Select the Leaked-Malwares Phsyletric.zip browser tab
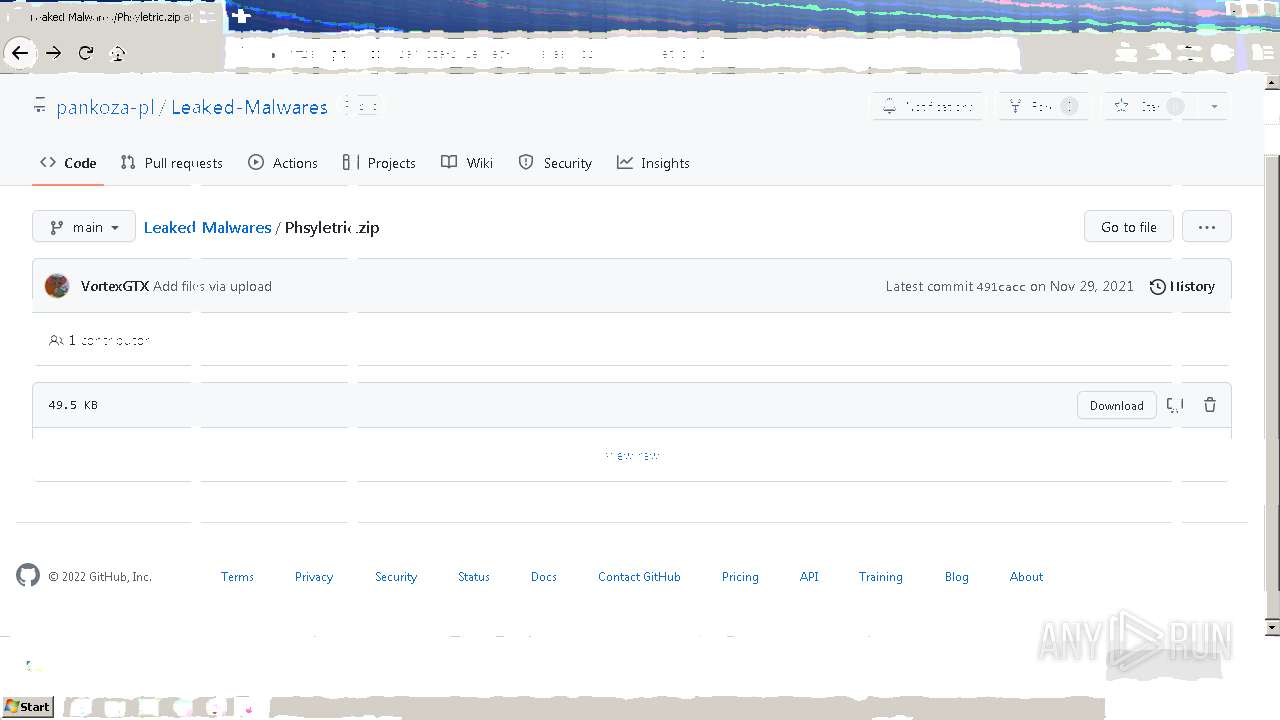 (110, 17)
